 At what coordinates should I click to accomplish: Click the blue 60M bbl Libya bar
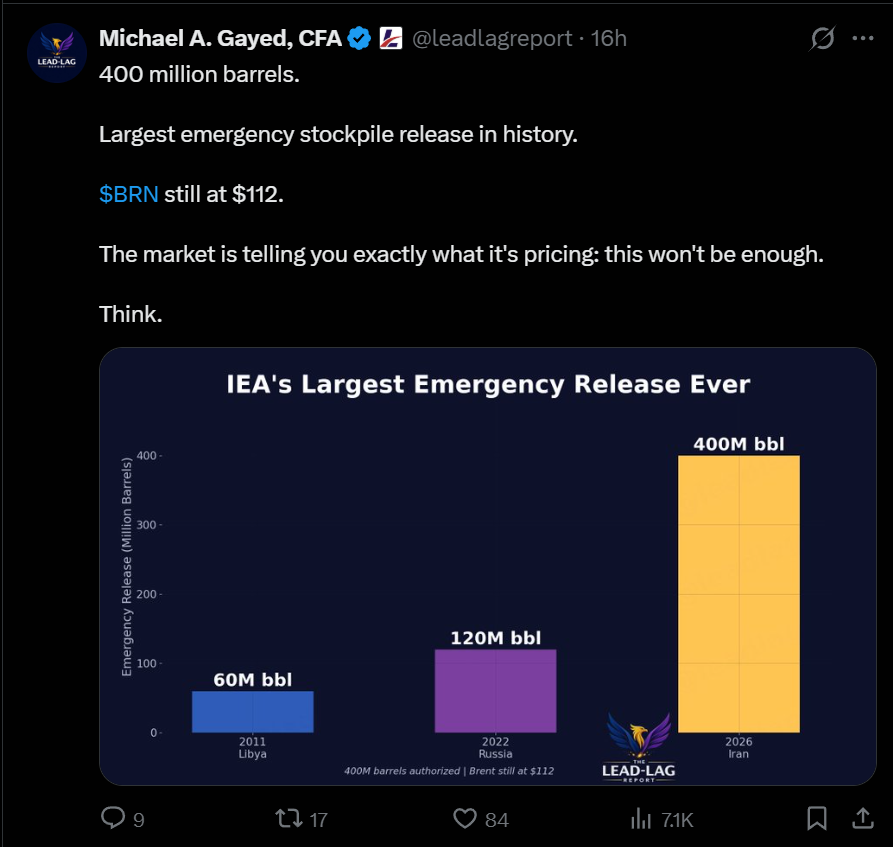[x=252, y=712]
